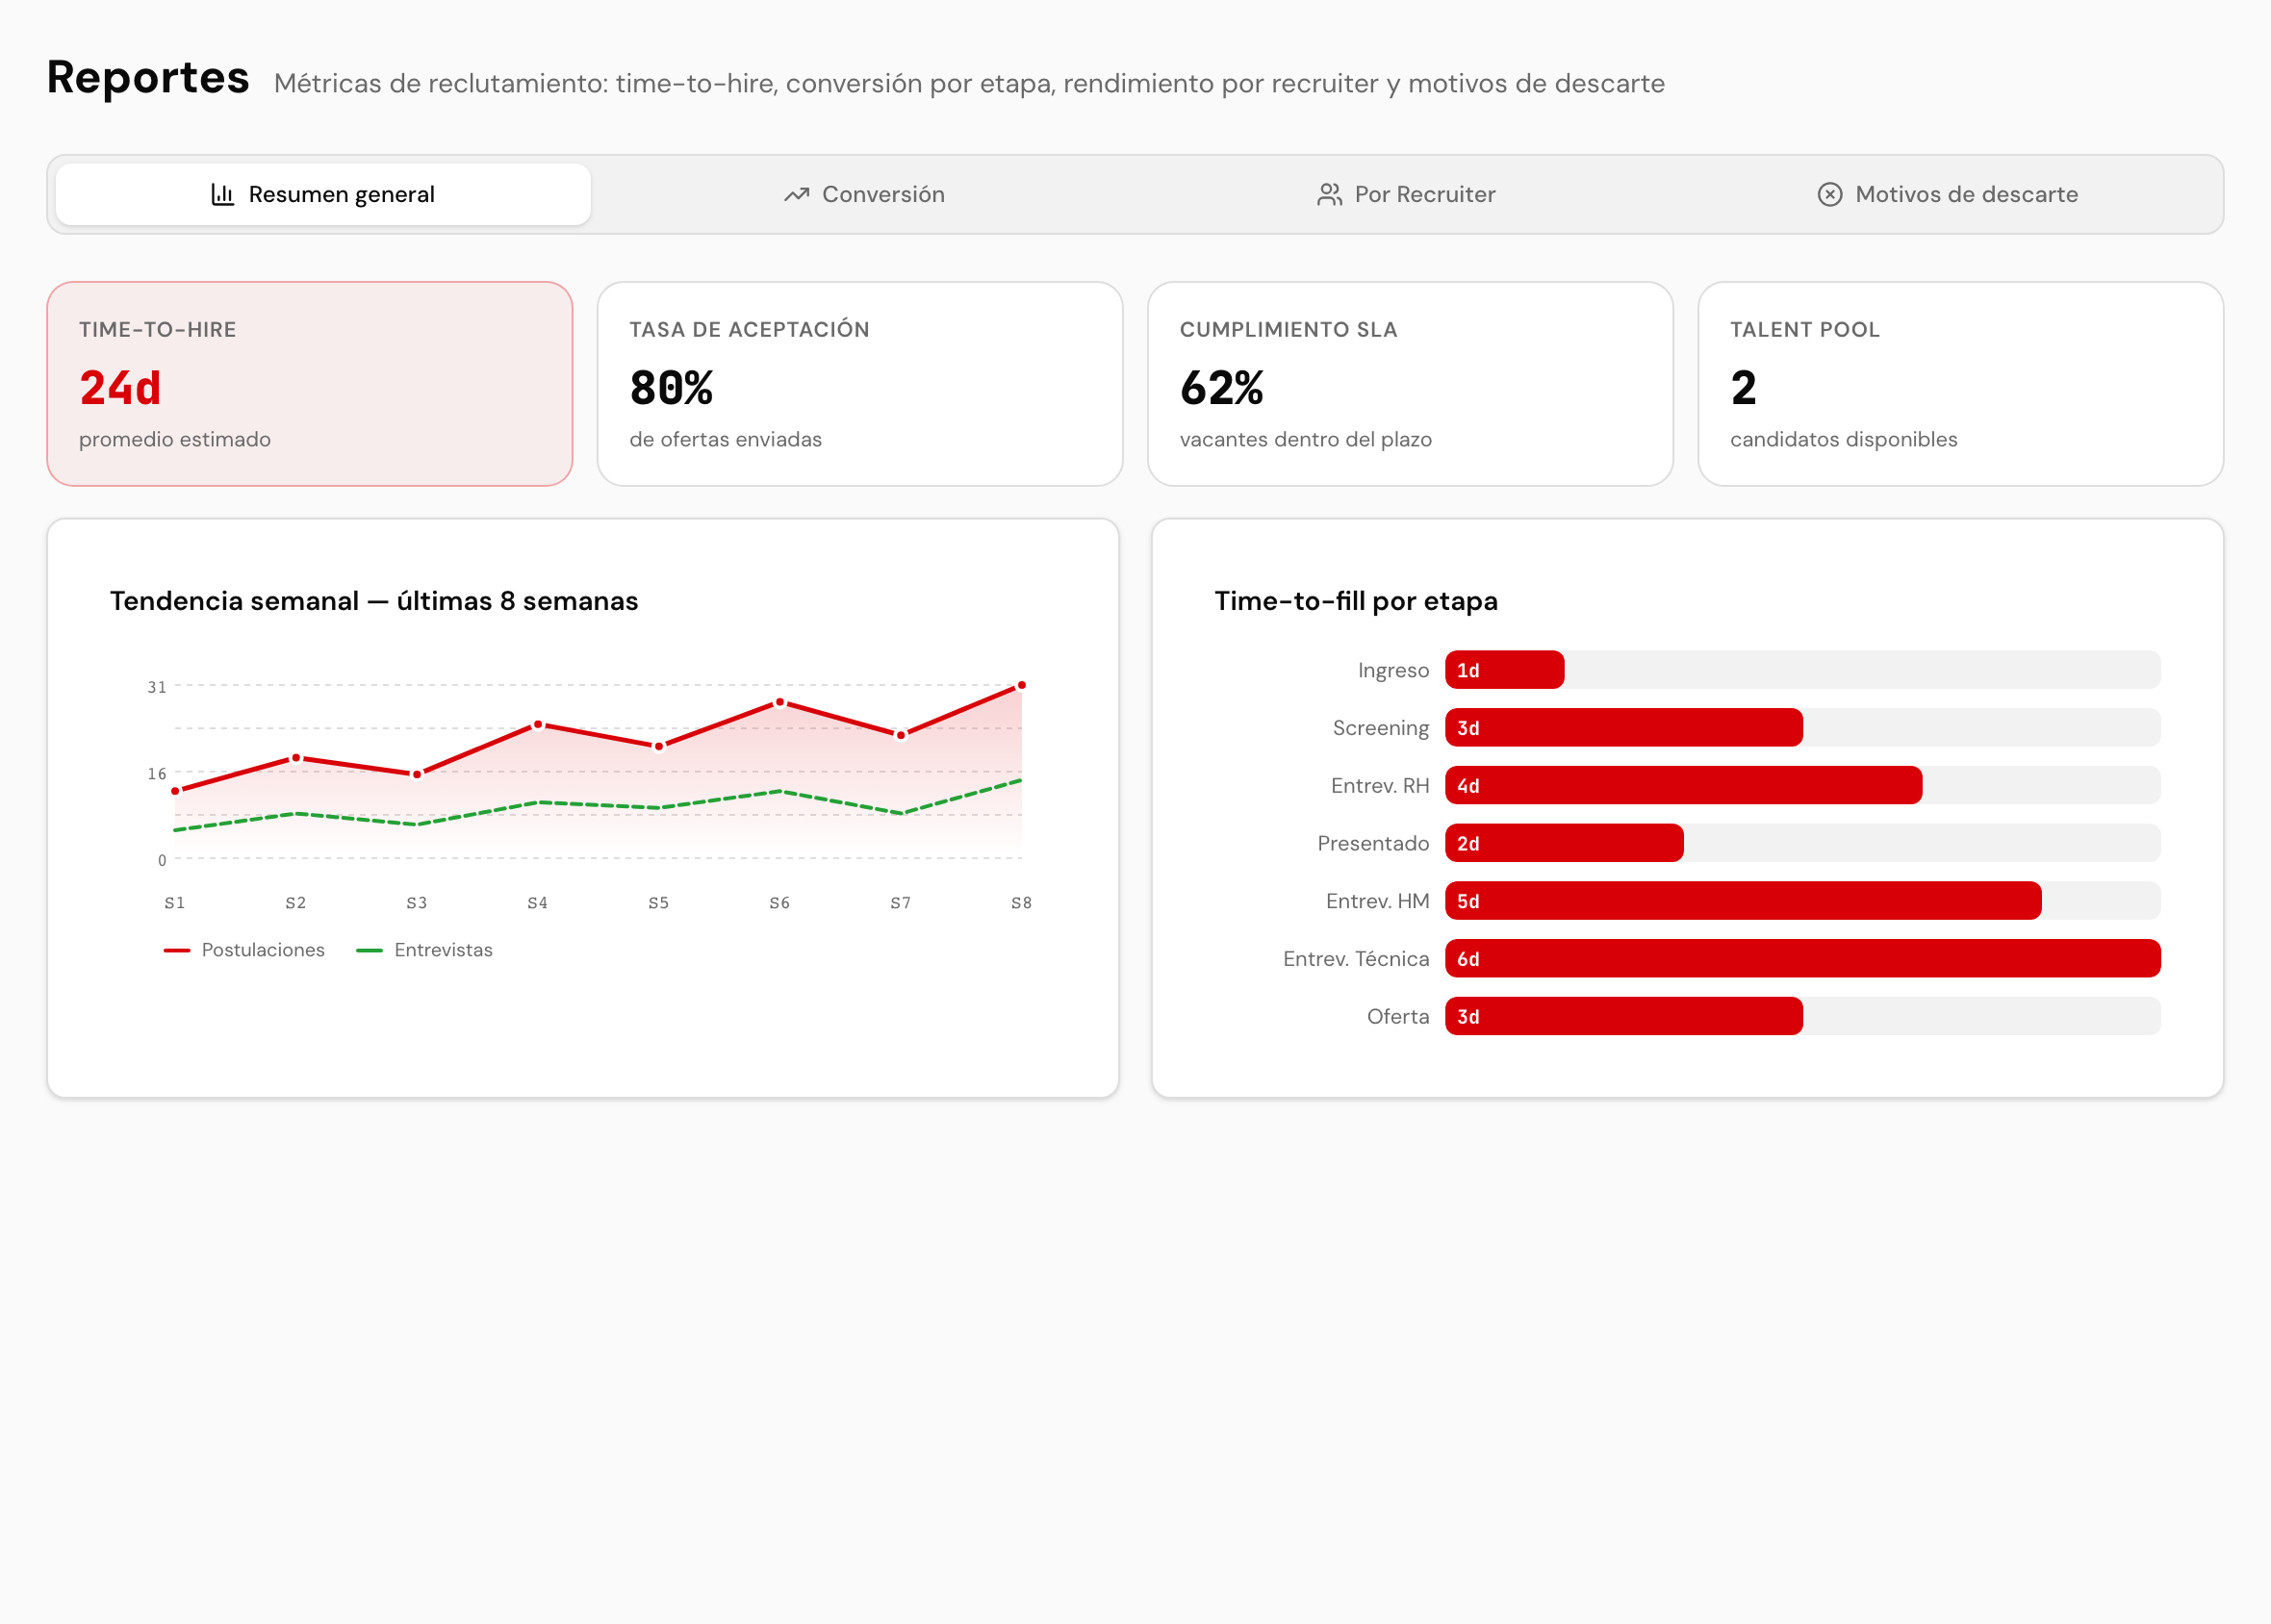2271x1624 pixels.
Task: Click the 'Screening' row label
Action: pos(1381,728)
